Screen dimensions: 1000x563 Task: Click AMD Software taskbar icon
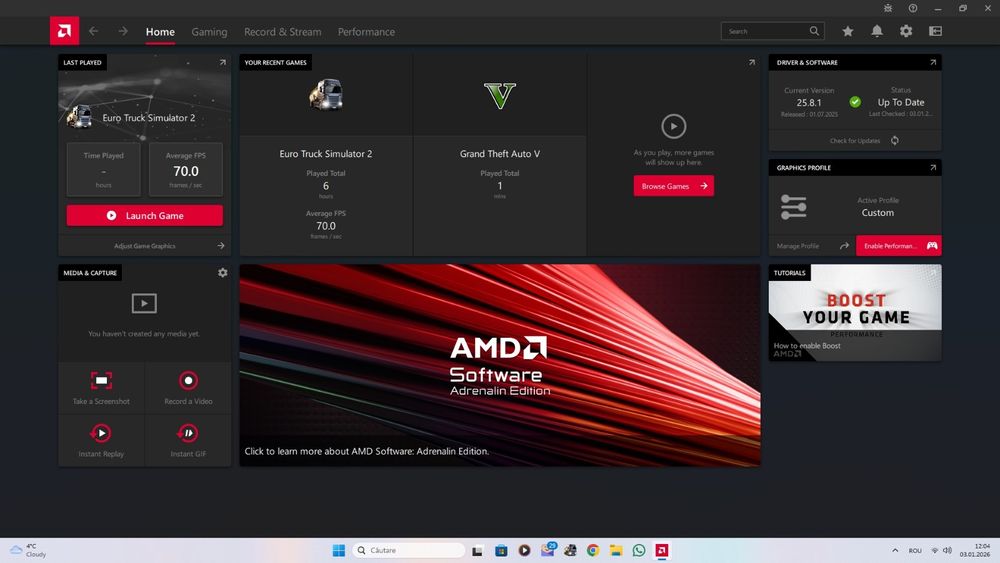(x=662, y=550)
